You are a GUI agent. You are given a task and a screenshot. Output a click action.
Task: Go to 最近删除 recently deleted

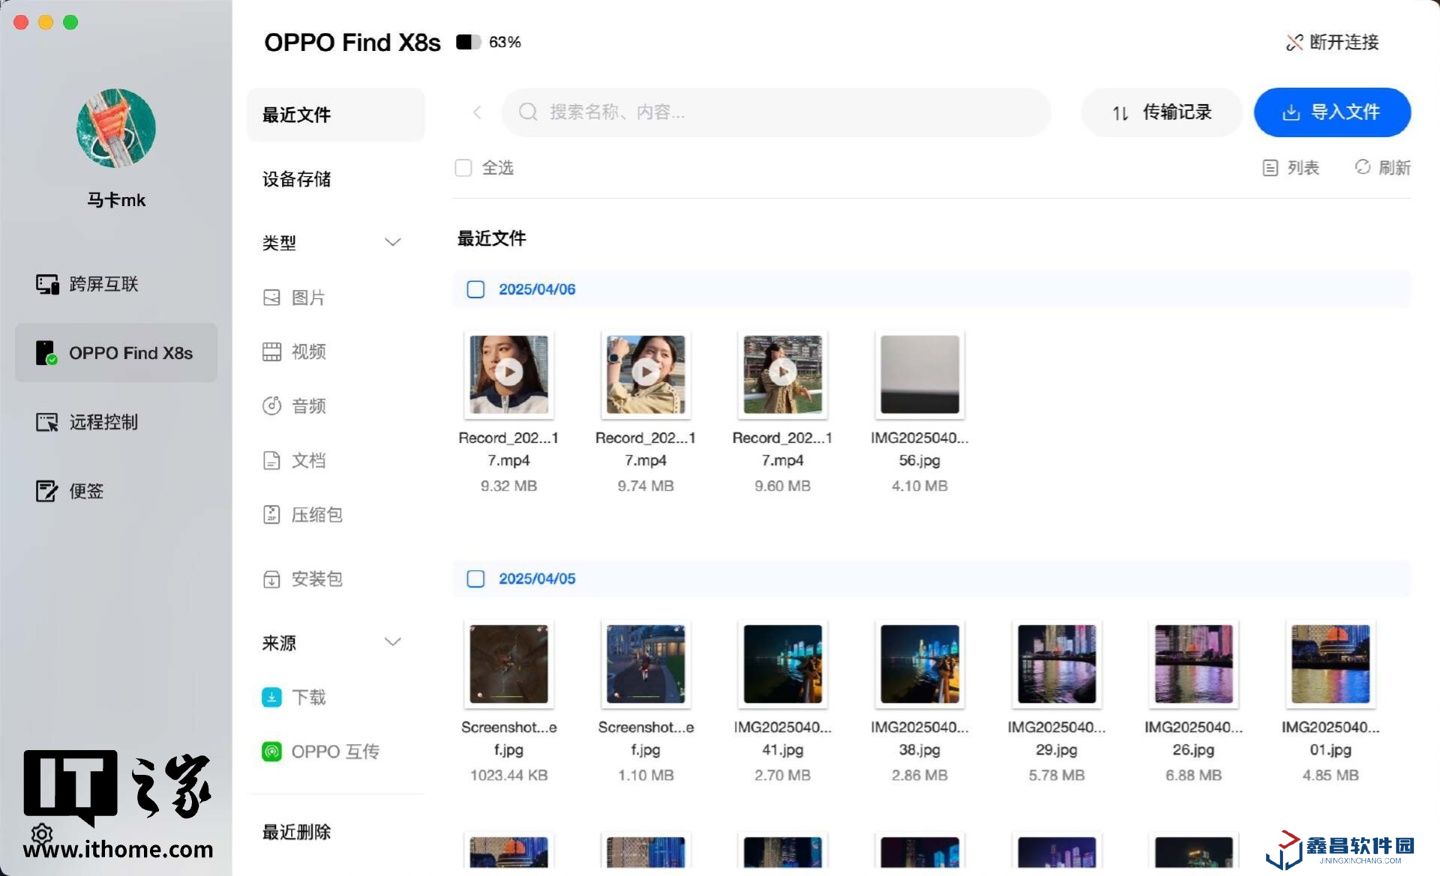pos(297,832)
